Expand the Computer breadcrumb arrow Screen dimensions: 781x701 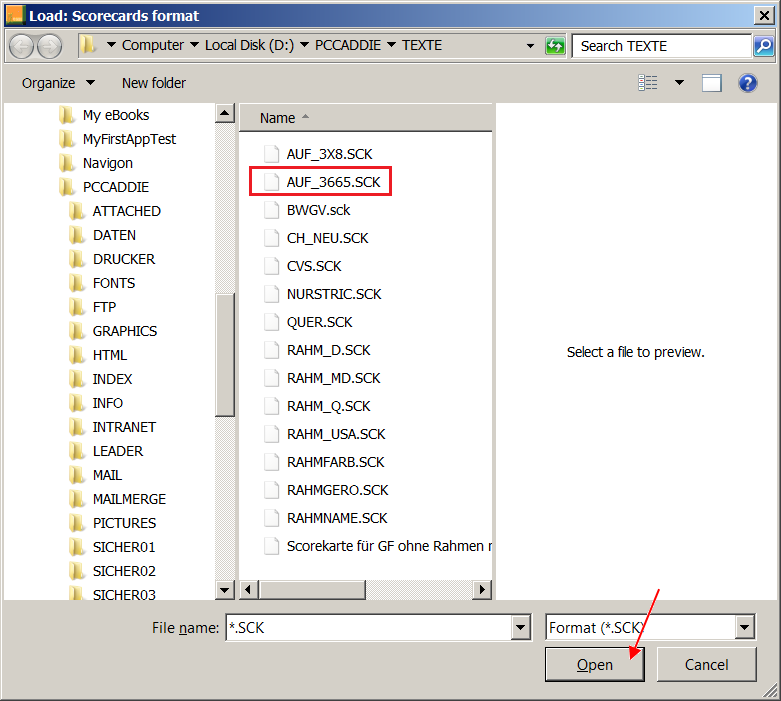pos(194,45)
